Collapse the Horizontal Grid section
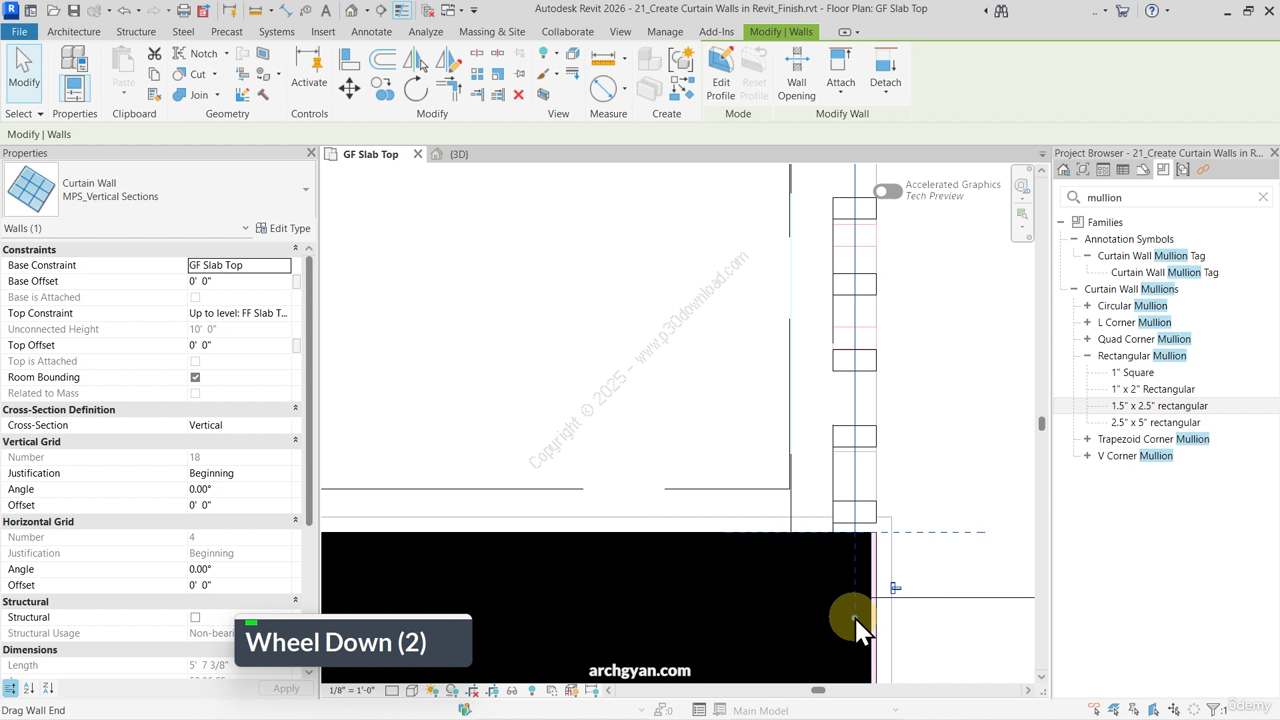Screen dimensions: 1280x720 pos(295,521)
